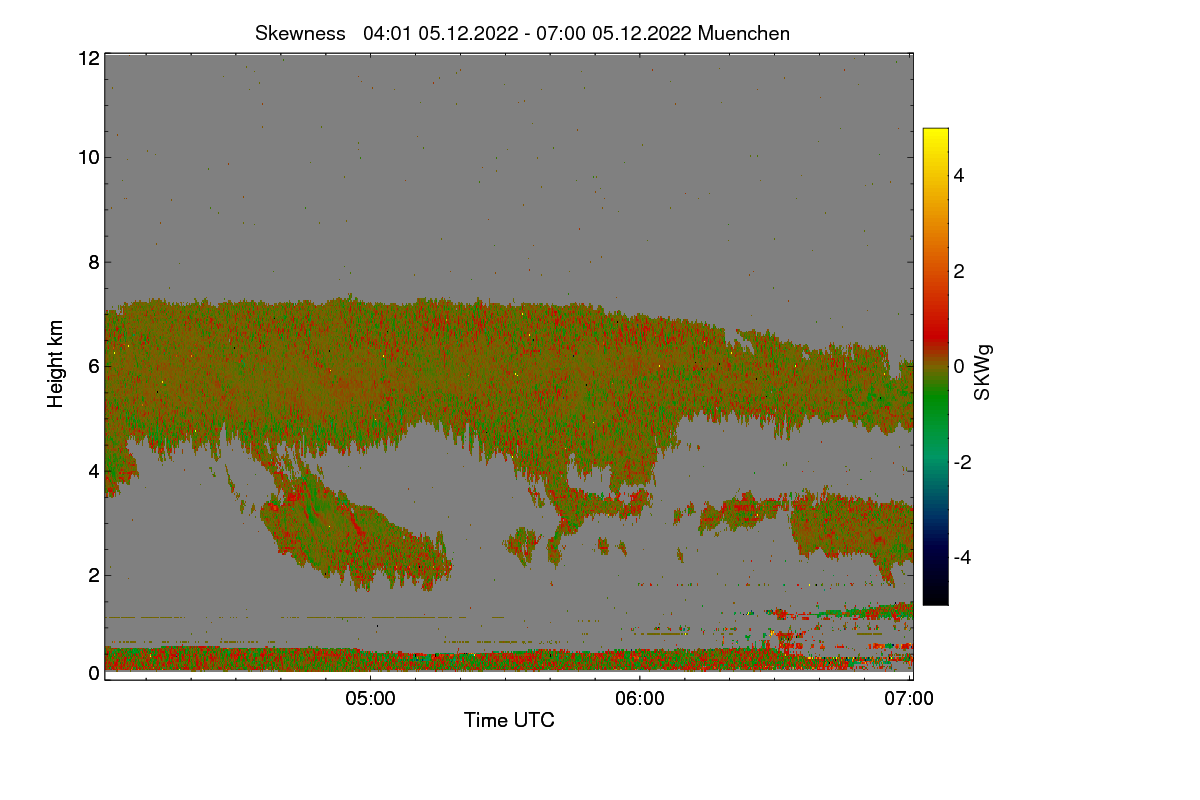Click the 07:00 time tick label
The height and width of the screenshot is (800, 1200).
[x=910, y=699]
